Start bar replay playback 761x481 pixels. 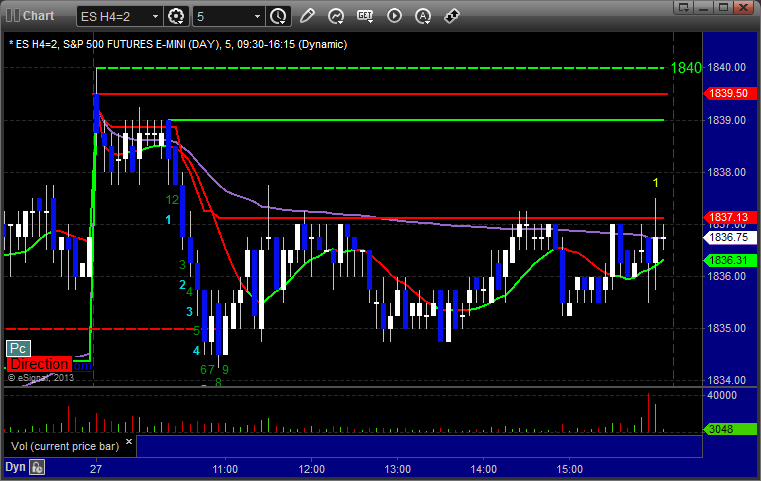click(x=394, y=16)
